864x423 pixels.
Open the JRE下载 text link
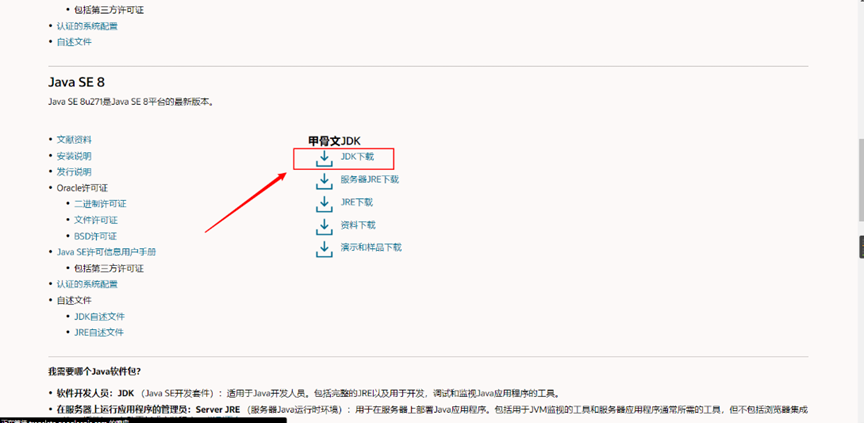pos(357,202)
